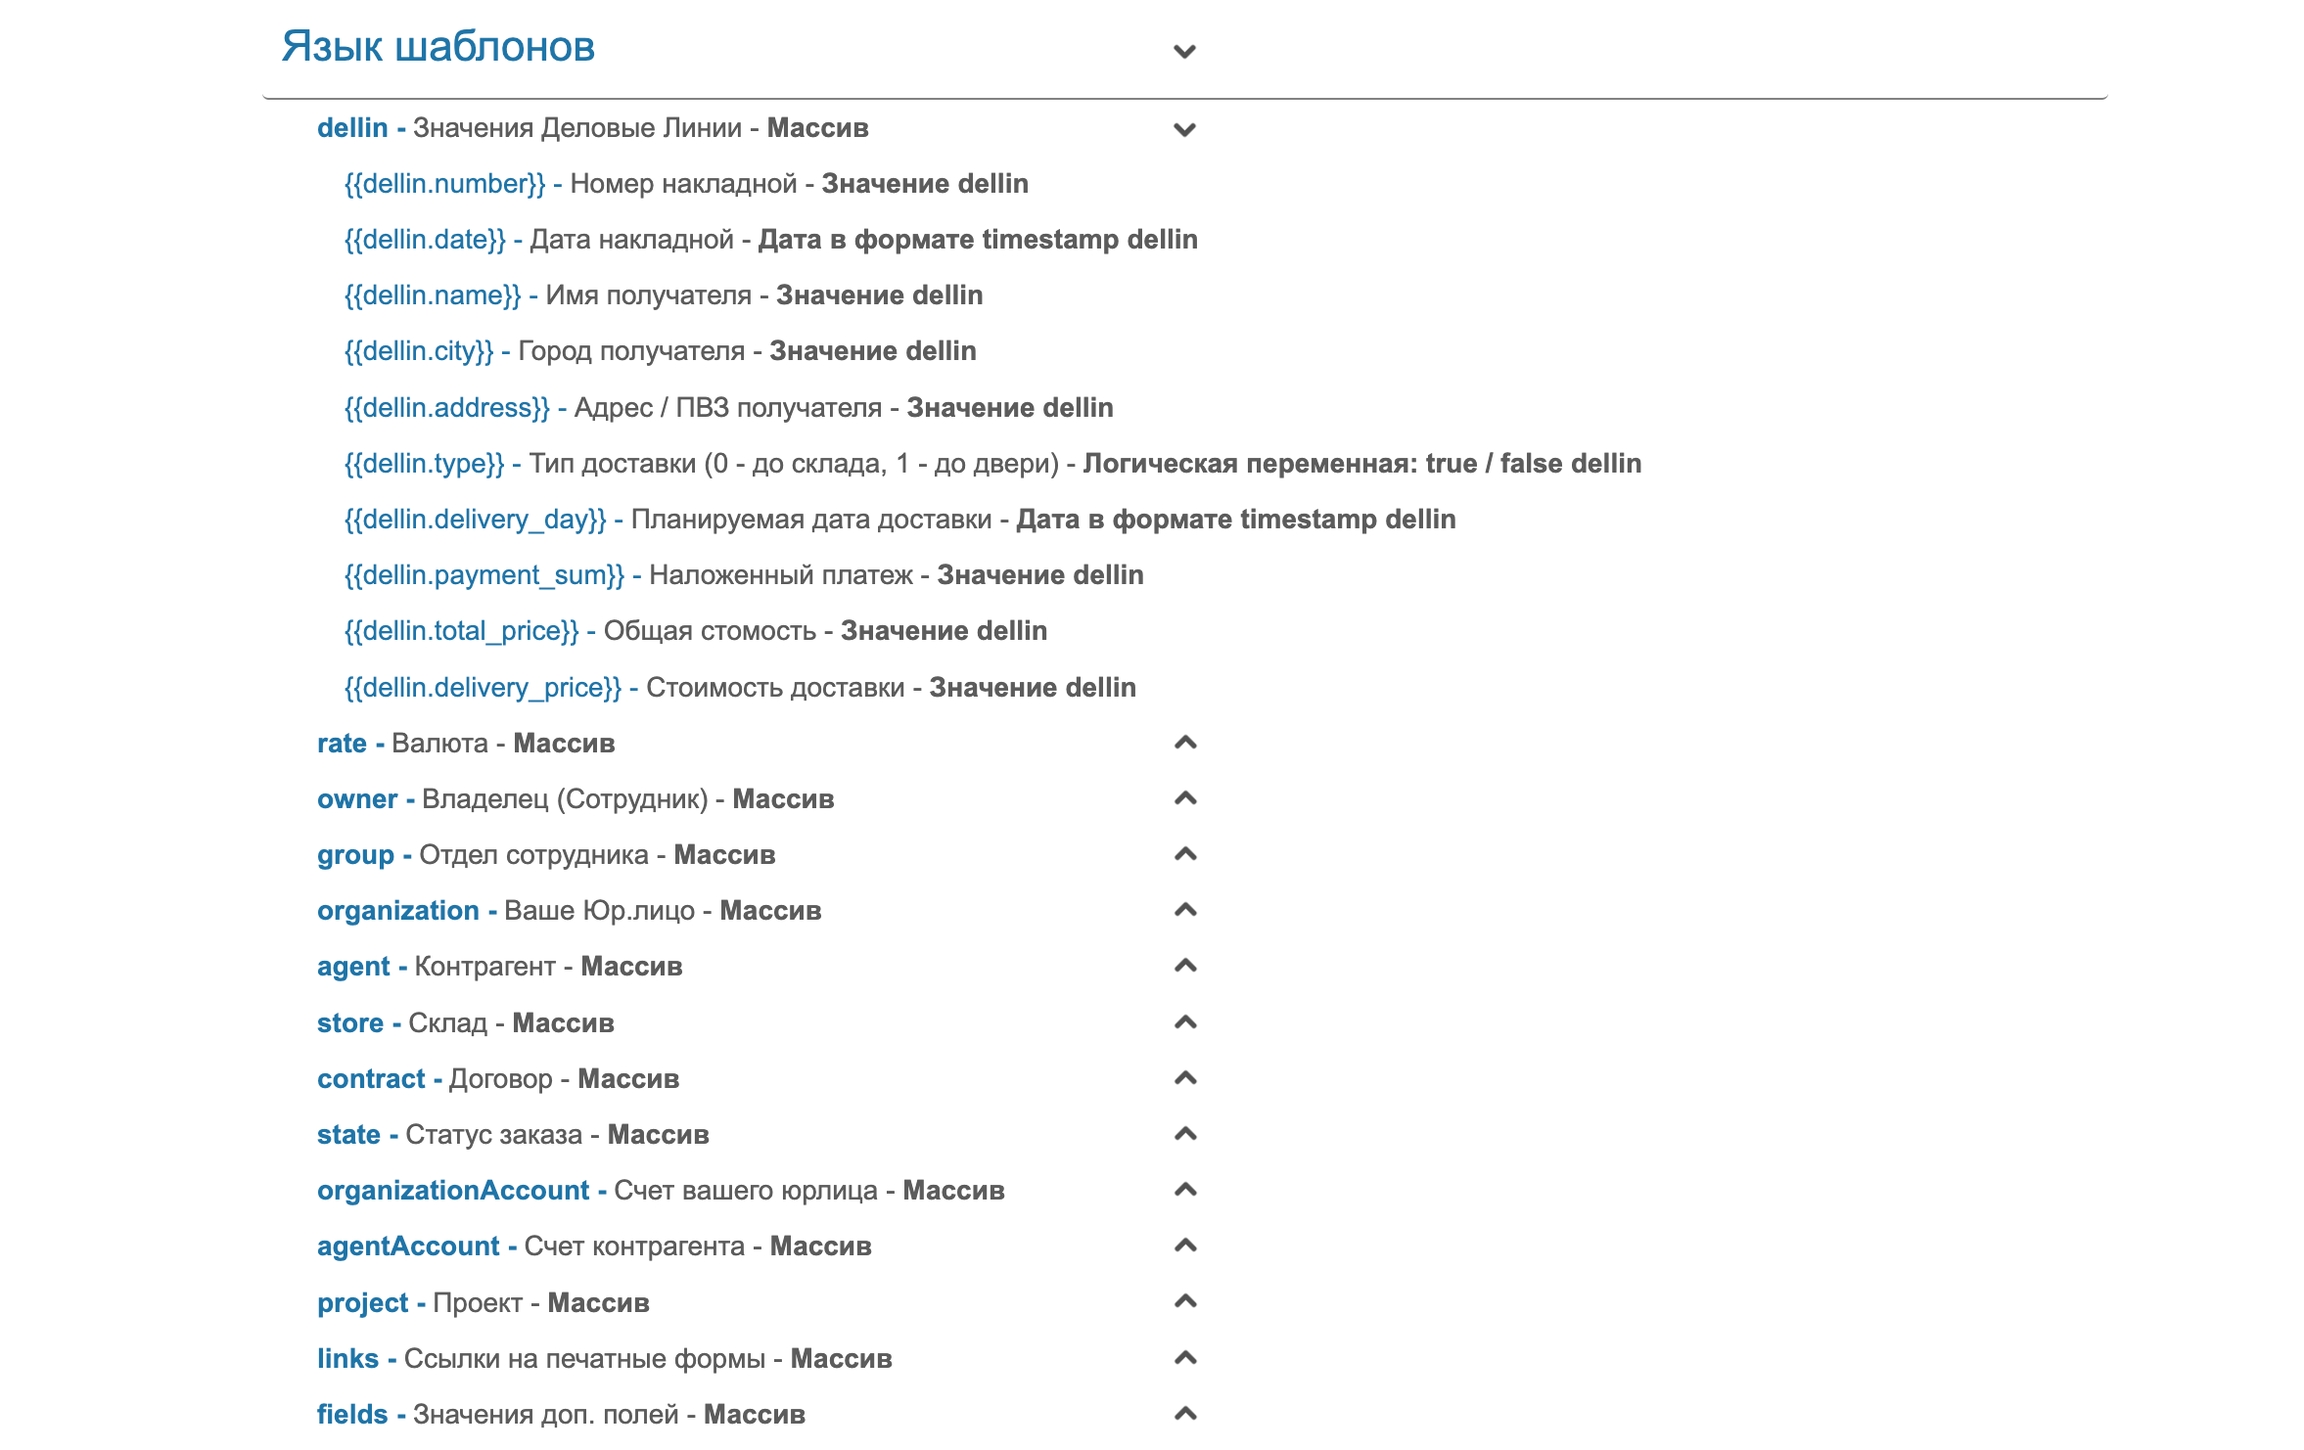Collapse the dellin array chevron
The image size is (2304, 1450).
pos(1184,129)
